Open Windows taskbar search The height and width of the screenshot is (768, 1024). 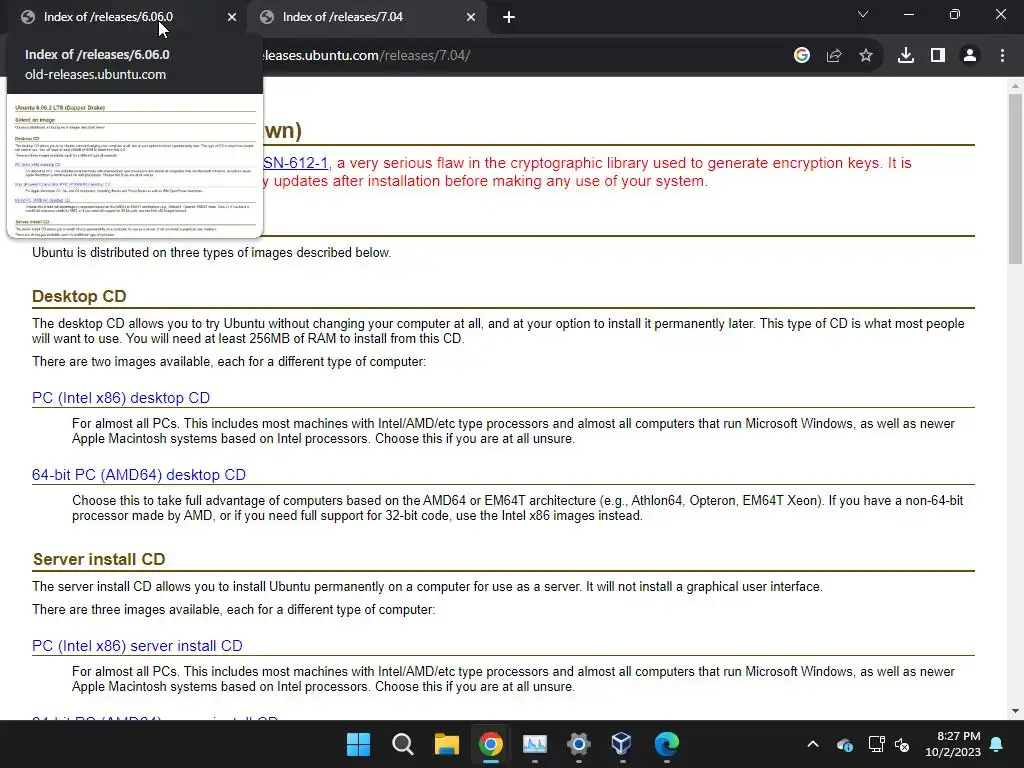click(402, 744)
